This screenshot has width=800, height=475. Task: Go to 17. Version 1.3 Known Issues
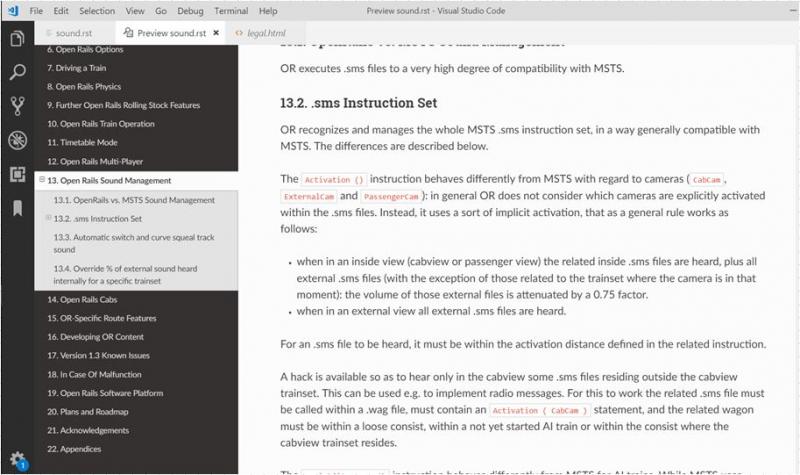[98, 356]
